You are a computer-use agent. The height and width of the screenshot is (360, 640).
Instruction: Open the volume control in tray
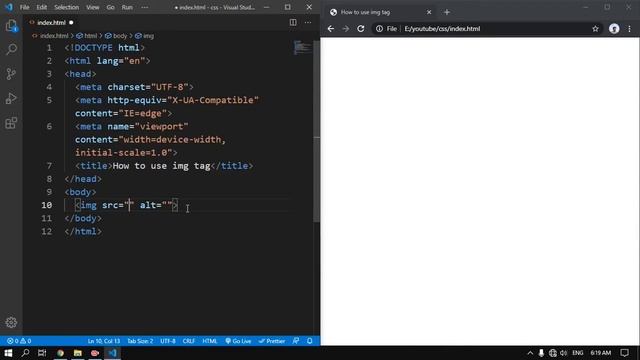click(564, 353)
